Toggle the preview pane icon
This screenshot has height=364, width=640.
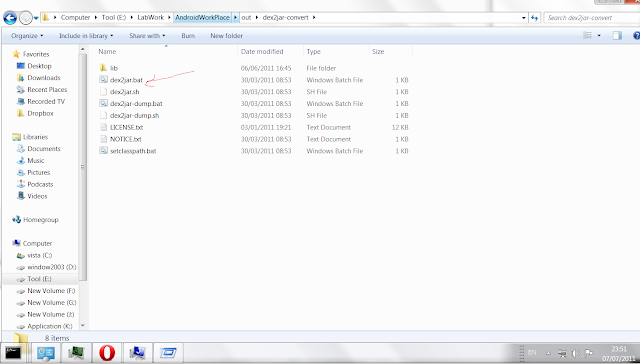click(617, 36)
